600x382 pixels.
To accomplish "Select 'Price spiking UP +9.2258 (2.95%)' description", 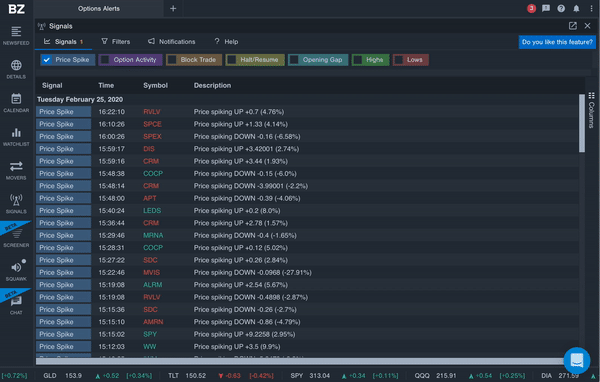I will [244, 334].
